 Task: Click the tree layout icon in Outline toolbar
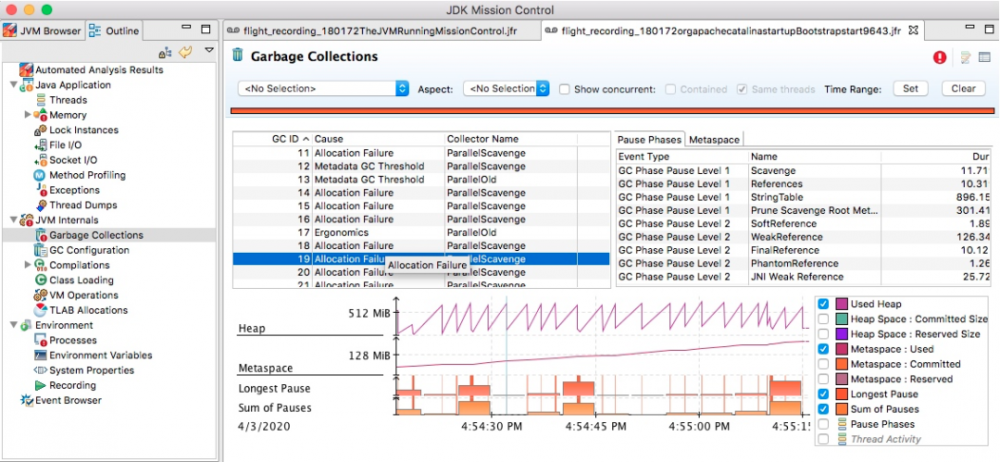click(165, 52)
